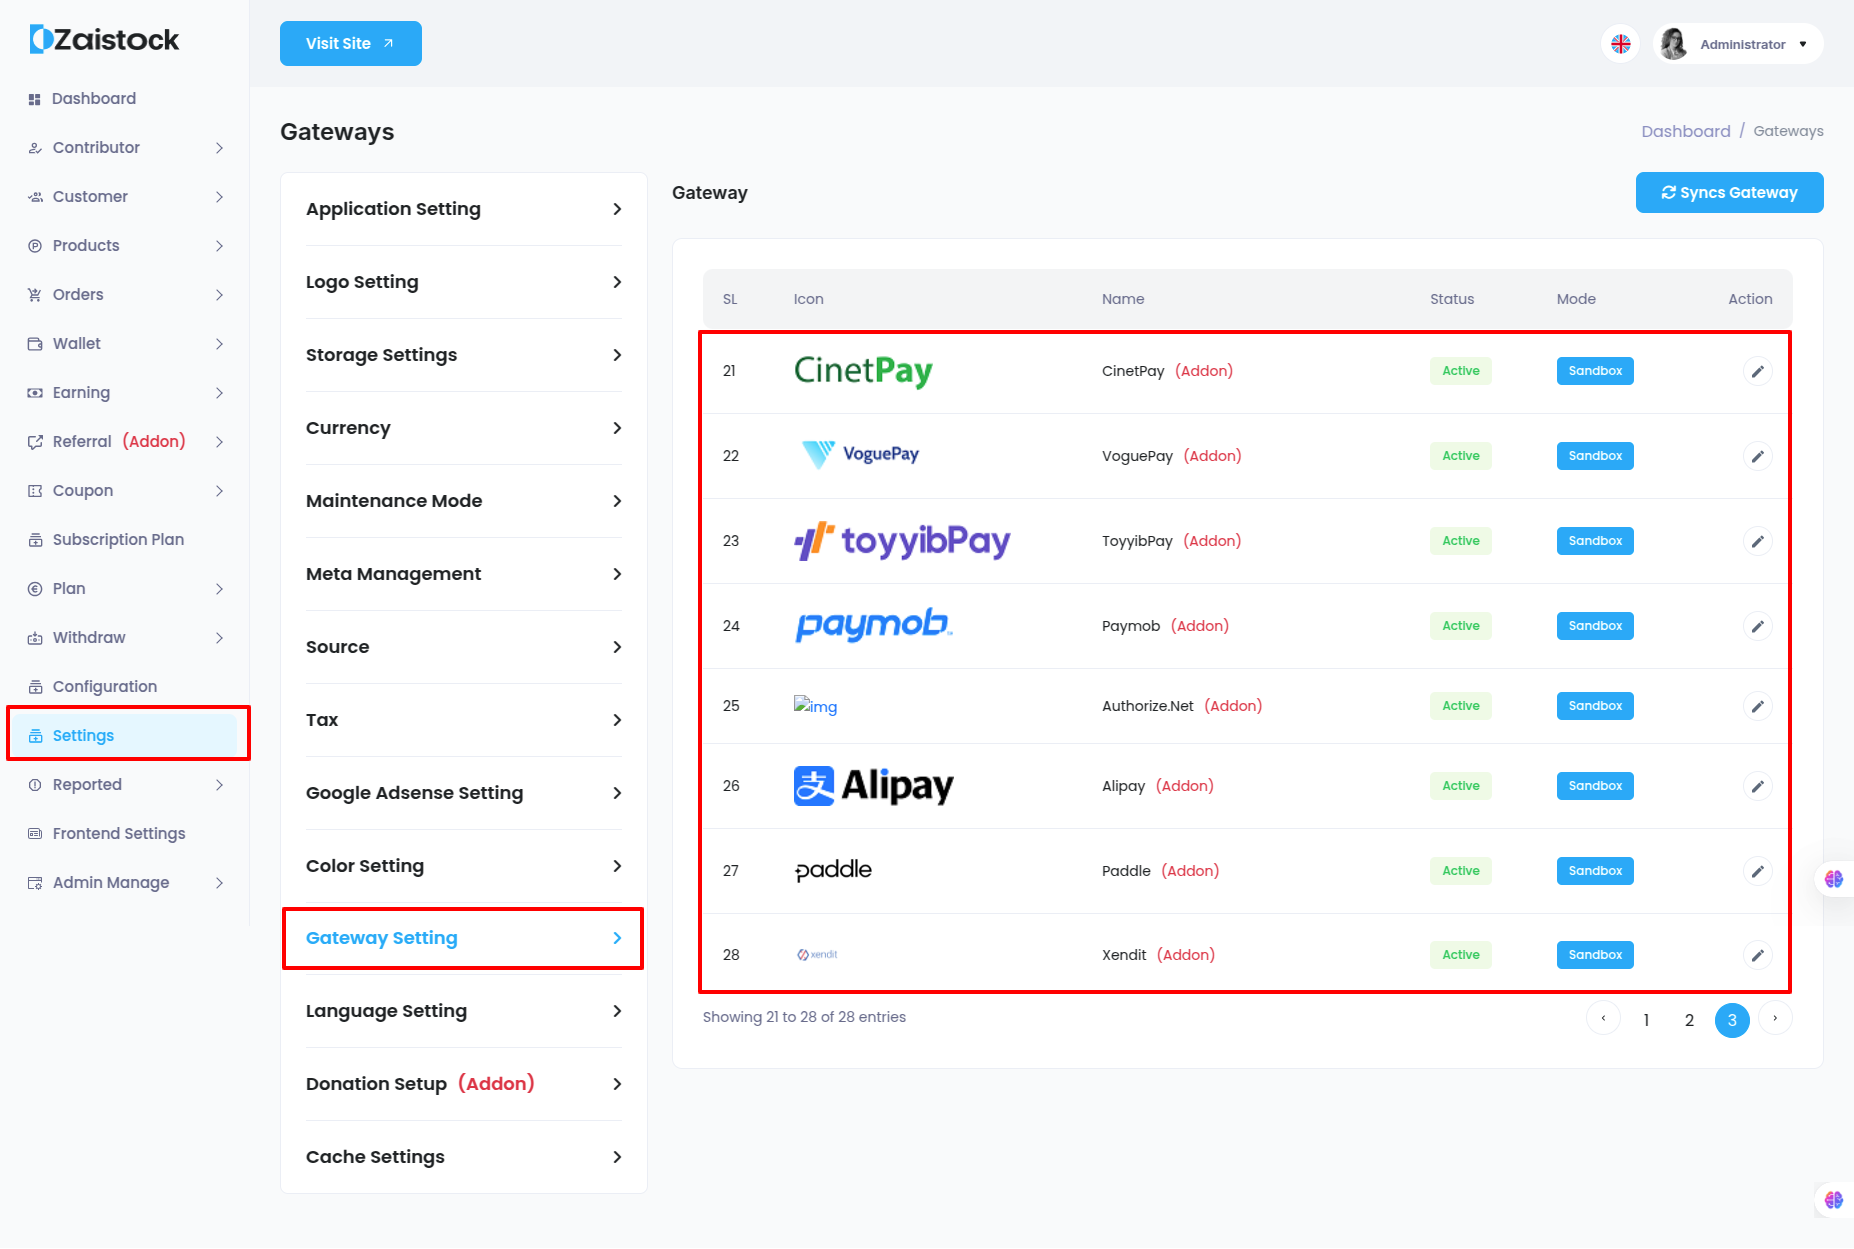
Task: Edit the ToyyibPay gateway with pencil icon
Action: click(x=1757, y=541)
